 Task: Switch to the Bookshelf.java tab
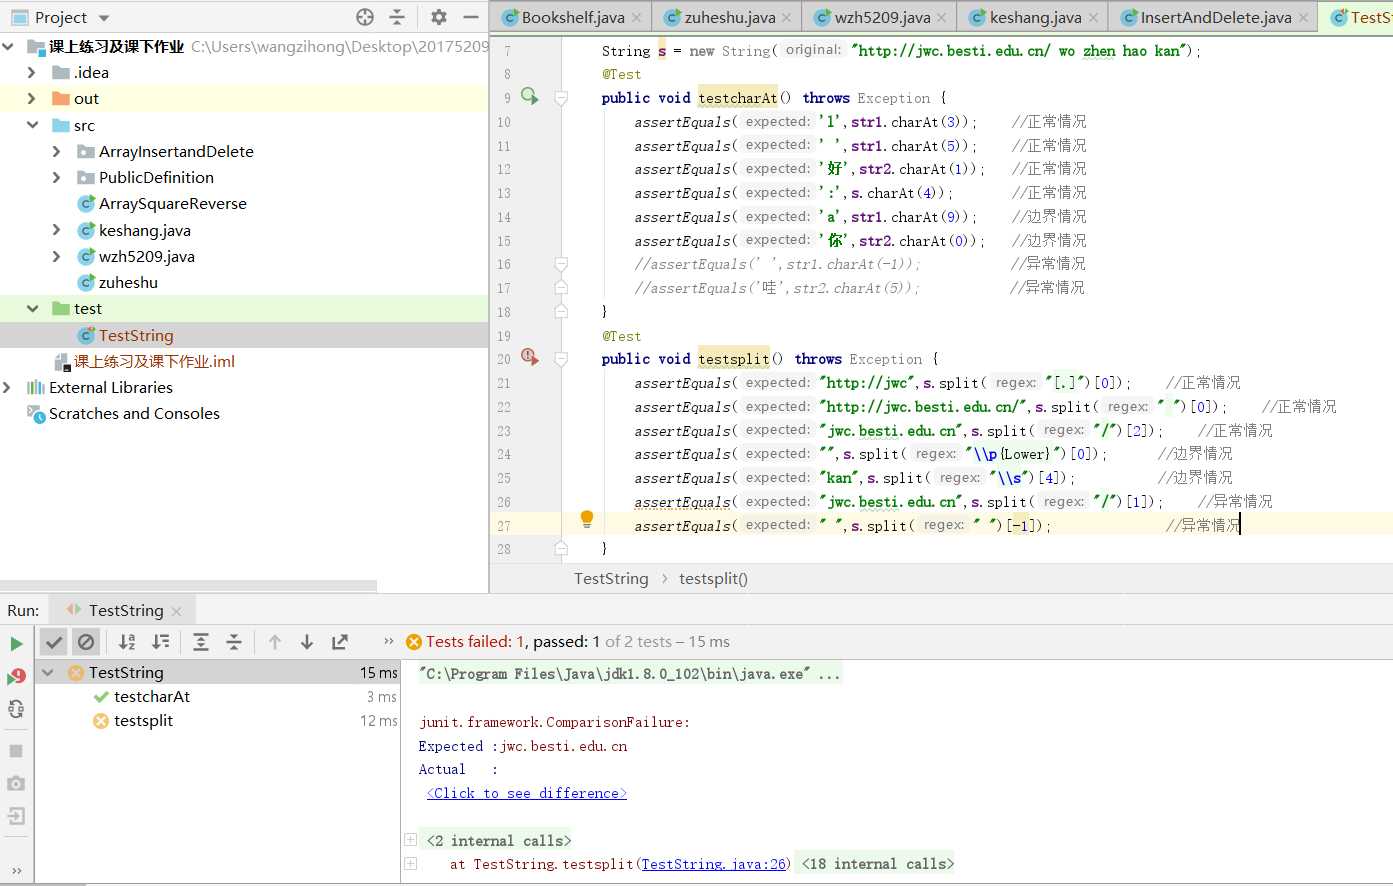(572, 17)
